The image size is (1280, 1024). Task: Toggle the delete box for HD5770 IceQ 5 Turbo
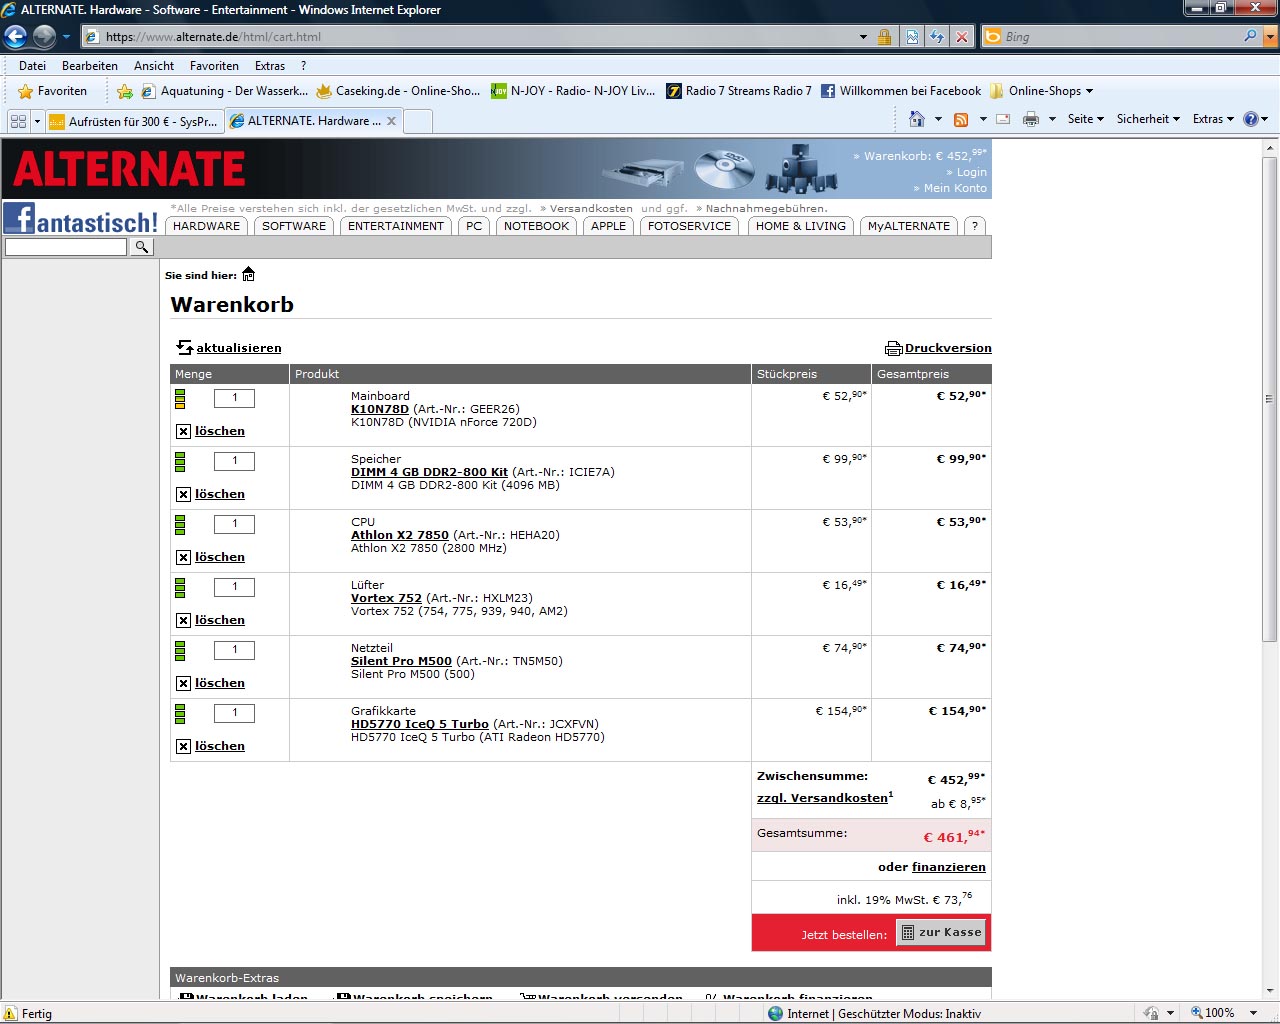click(x=183, y=747)
